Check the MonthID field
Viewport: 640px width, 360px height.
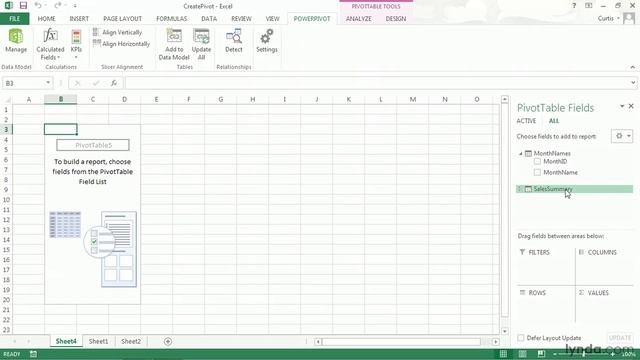(x=537, y=162)
